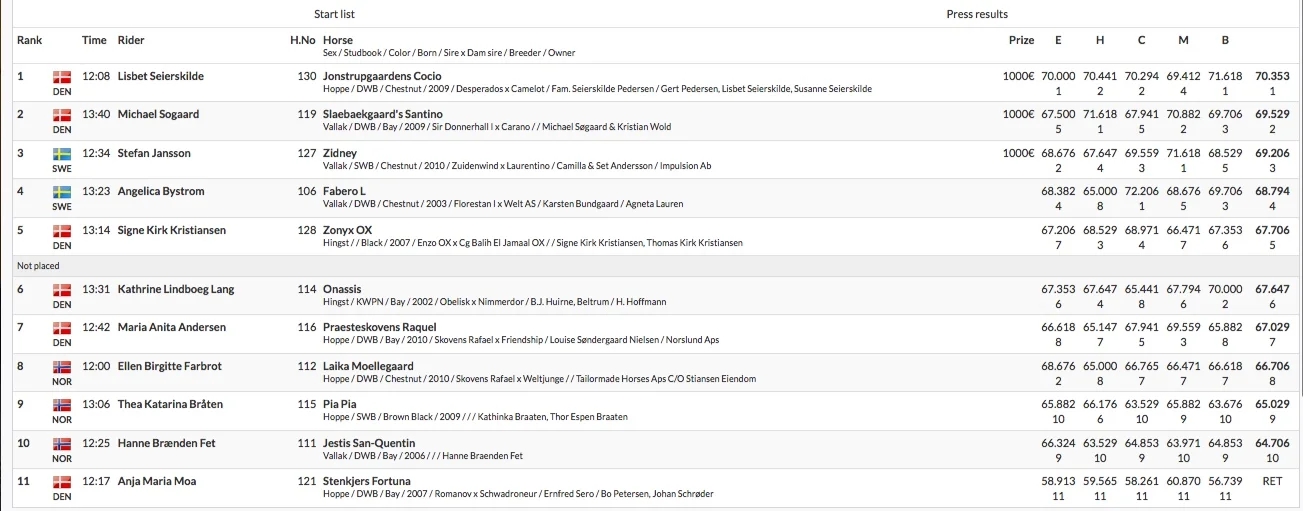Click Norway flag beside Thea Katarina Bråten
Image resolution: width=1303 pixels, height=511 pixels.
pyautogui.click(x=62, y=405)
